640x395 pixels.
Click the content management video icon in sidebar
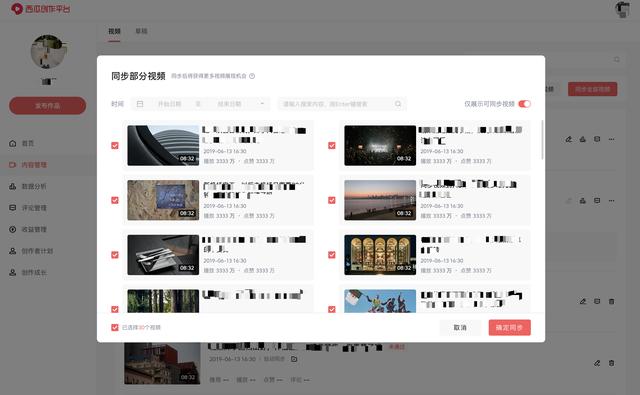[13, 165]
